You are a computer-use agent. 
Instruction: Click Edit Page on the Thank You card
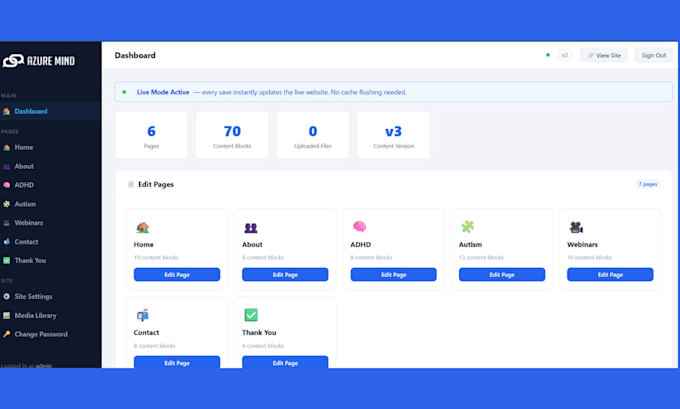pos(285,362)
